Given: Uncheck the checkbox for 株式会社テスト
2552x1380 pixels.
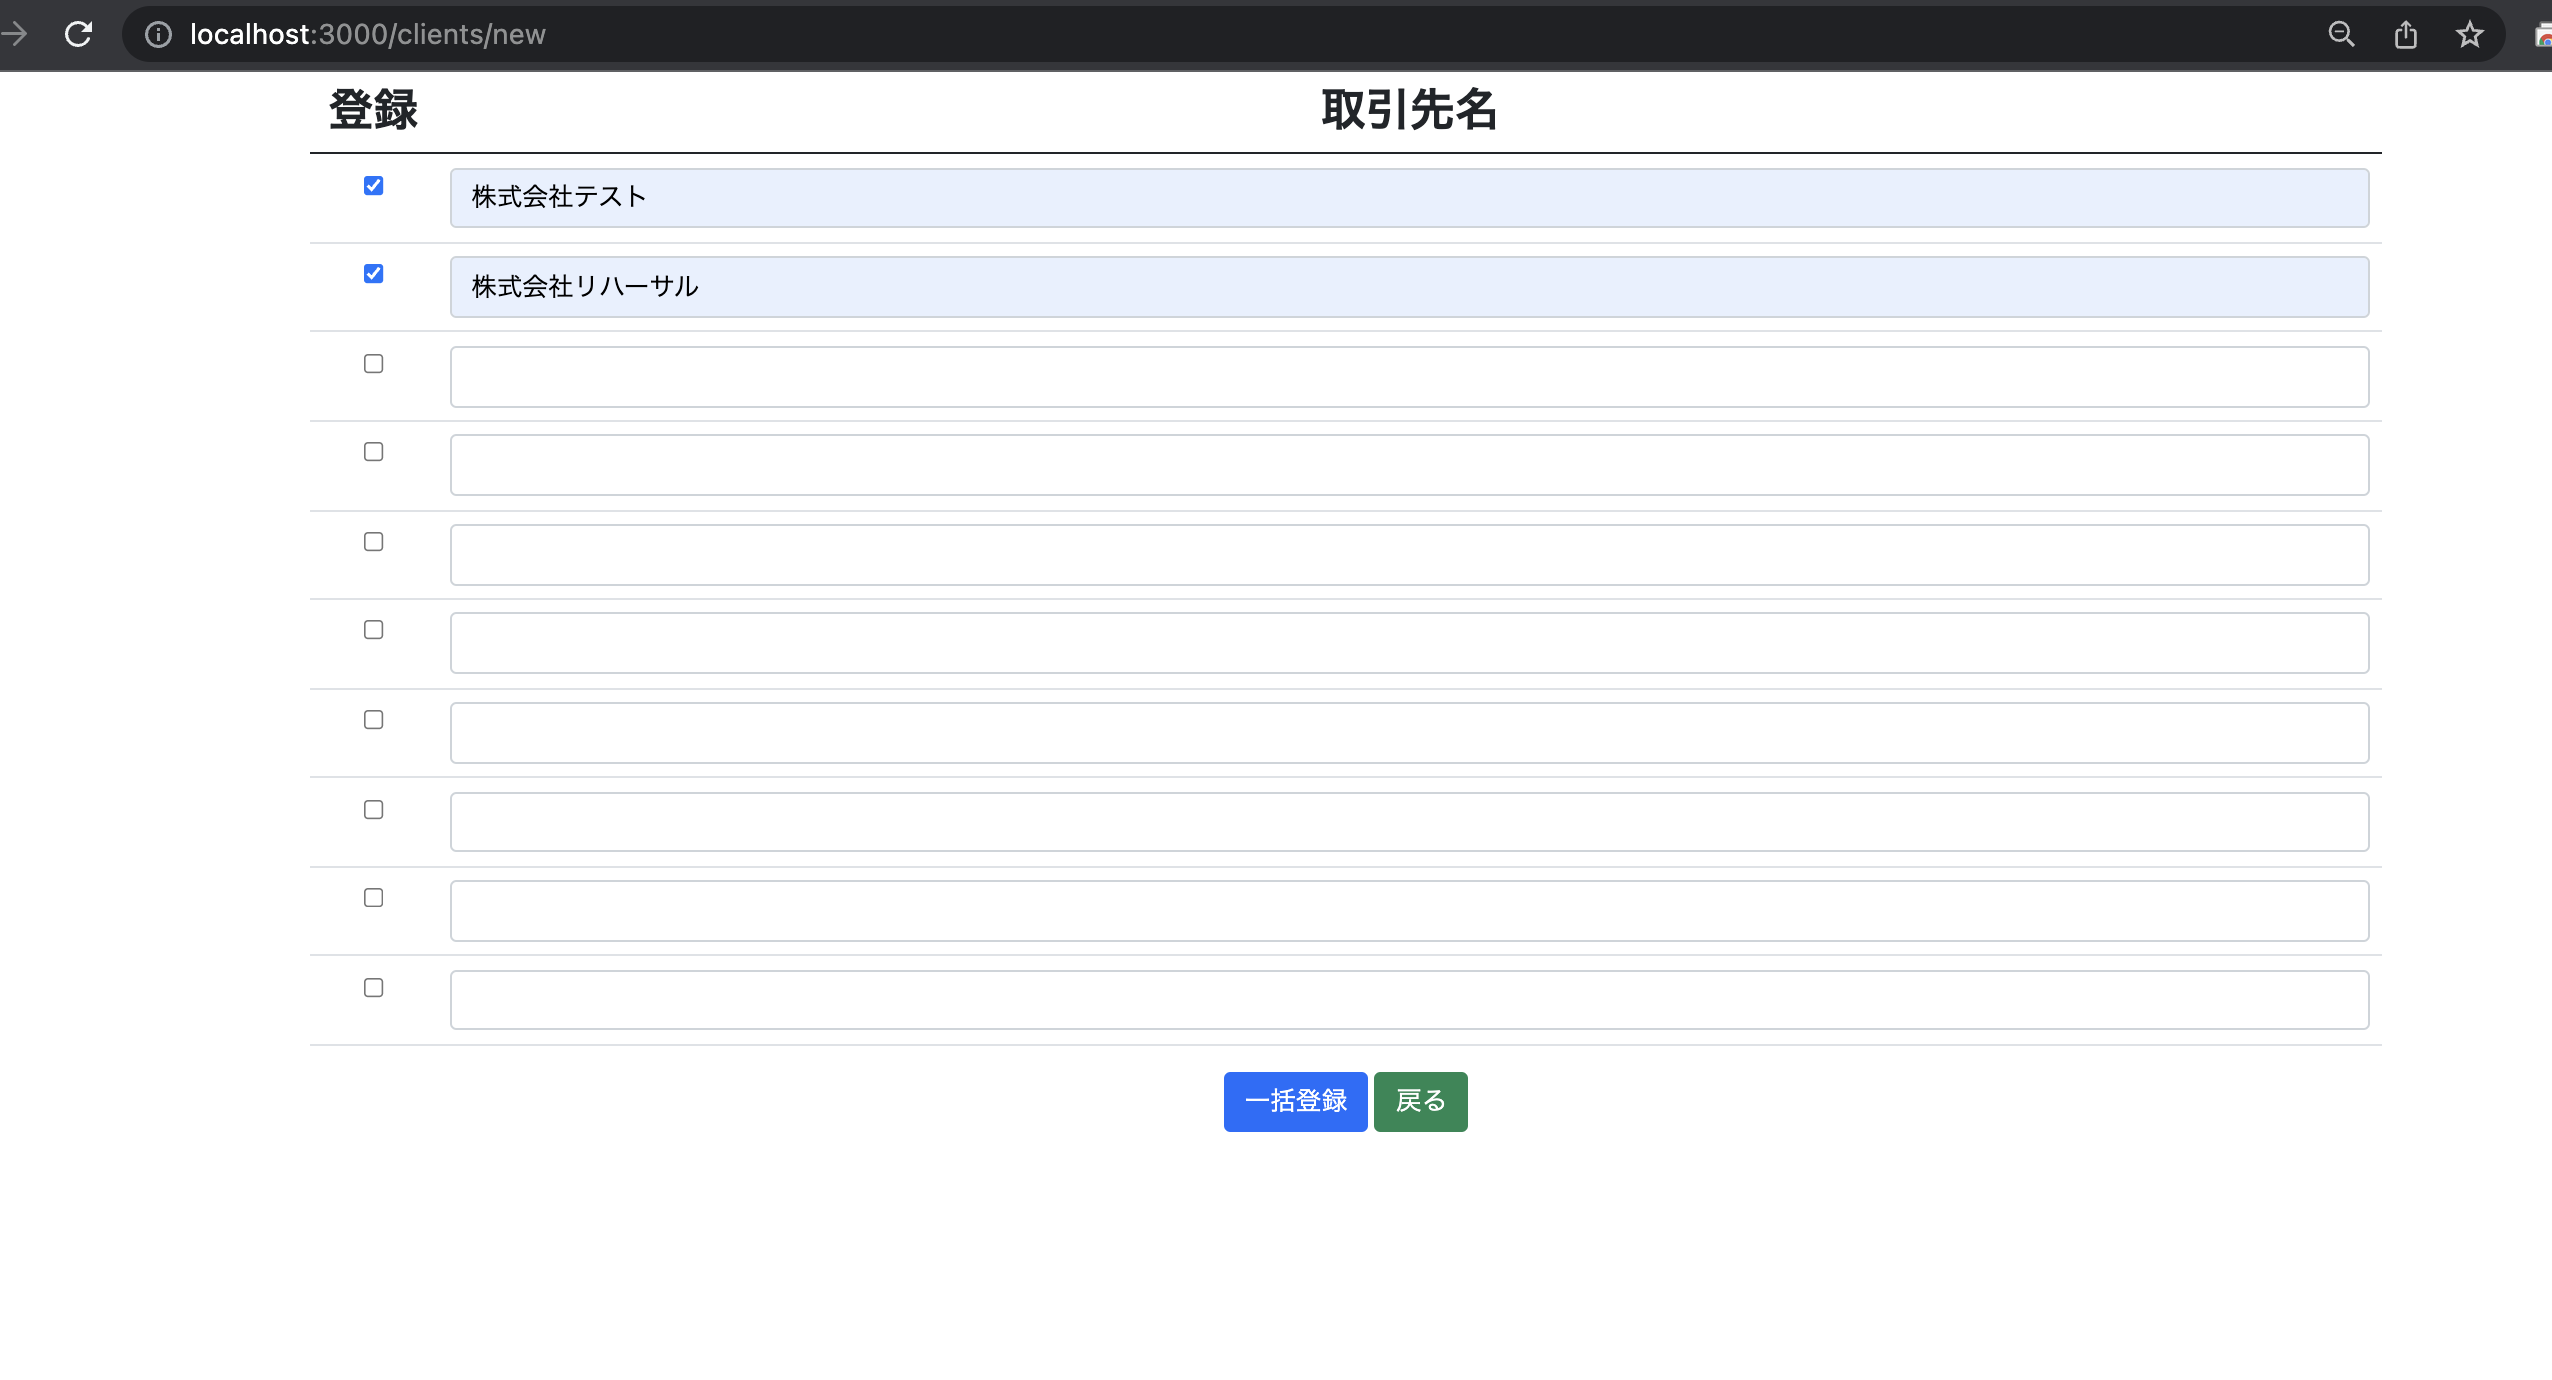Looking at the screenshot, I should pyautogui.click(x=373, y=186).
